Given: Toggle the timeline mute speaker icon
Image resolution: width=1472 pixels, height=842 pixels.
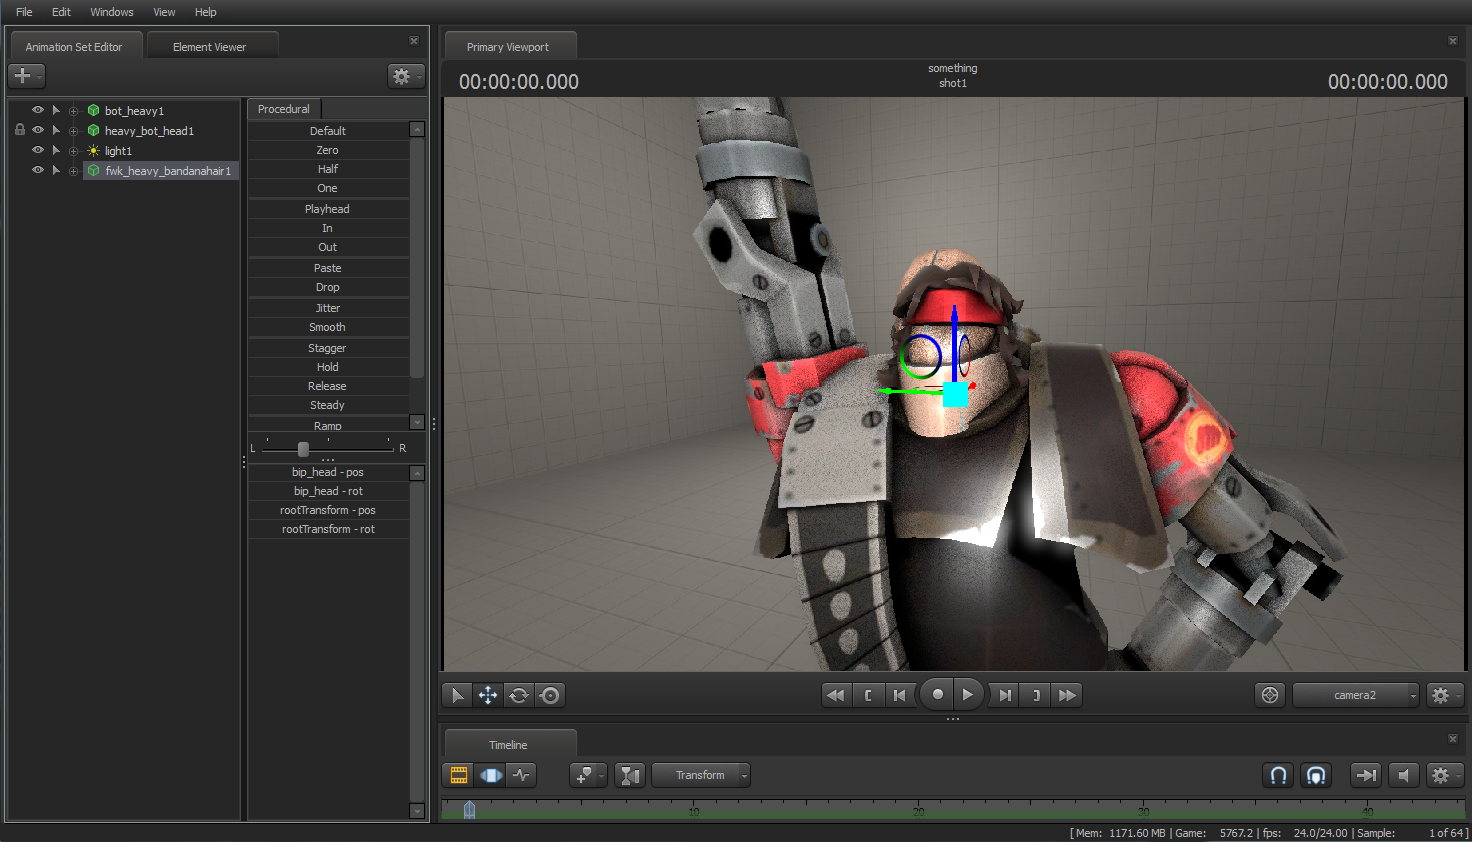Looking at the screenshot, I should 1404,775.
